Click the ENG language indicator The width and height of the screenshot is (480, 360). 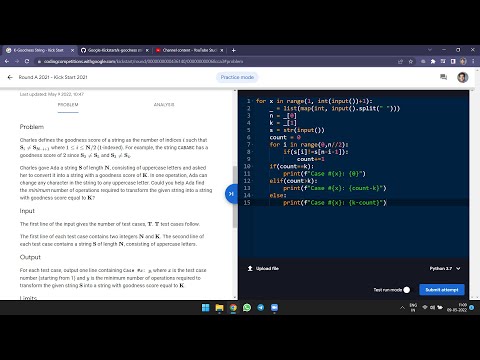coord(413,307)
